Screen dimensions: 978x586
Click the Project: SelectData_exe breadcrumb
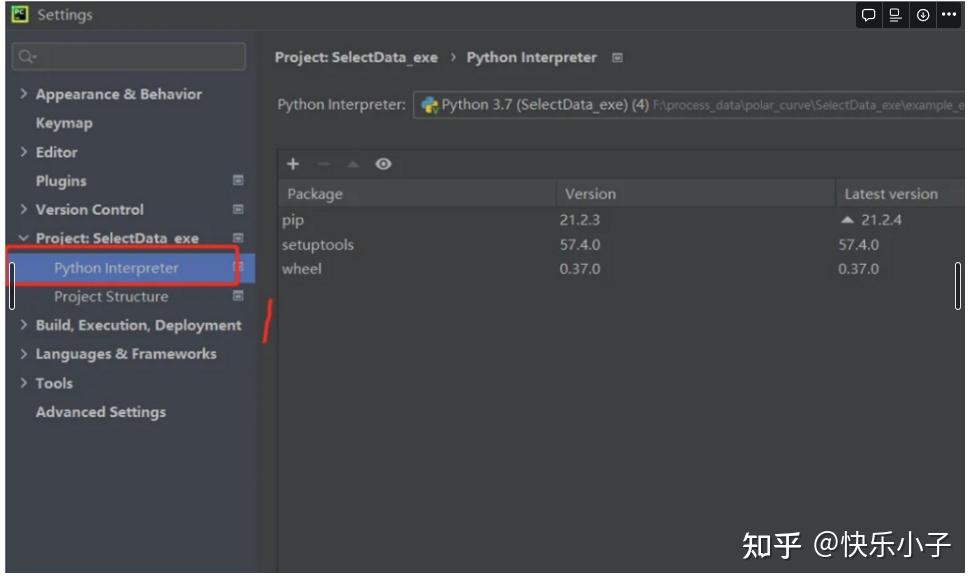click(x=356, y=57)
